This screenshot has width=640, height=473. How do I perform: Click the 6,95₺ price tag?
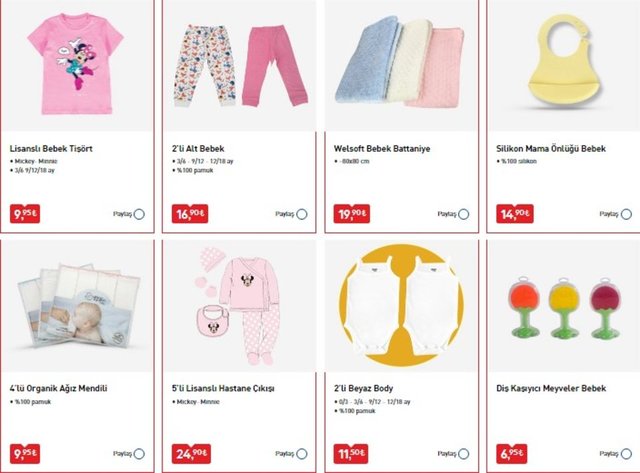[511, 453]
